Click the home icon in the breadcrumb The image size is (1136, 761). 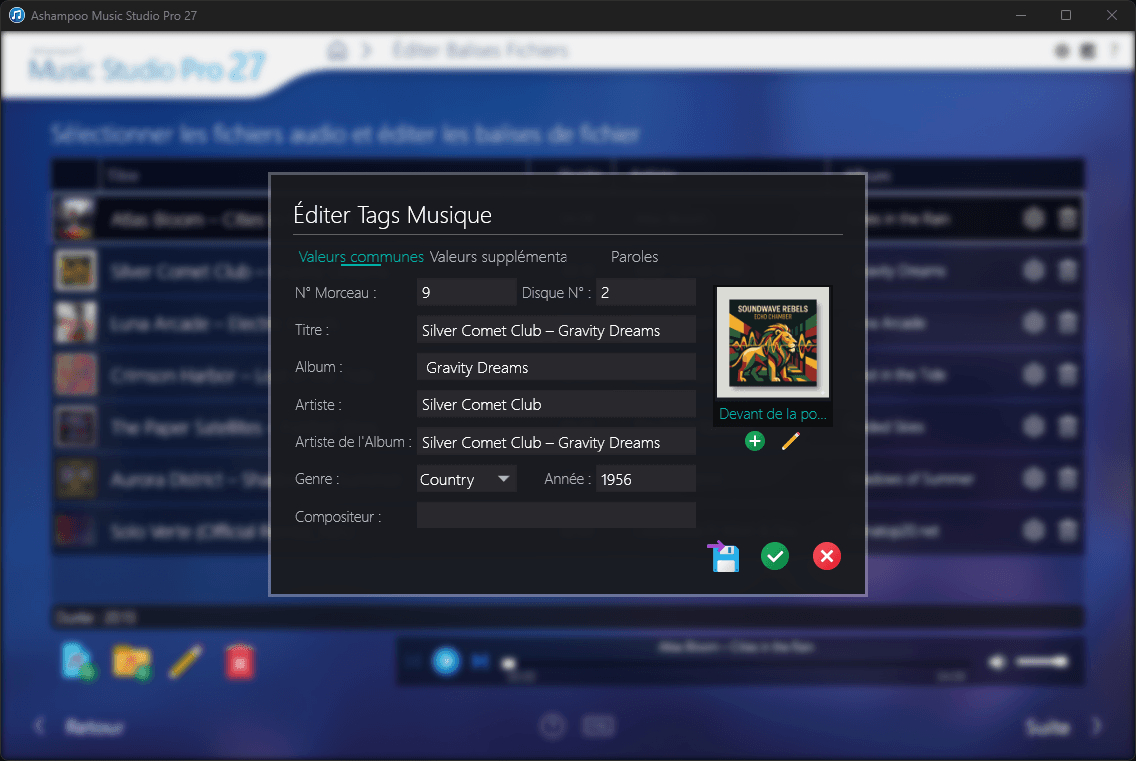(337, 50)
